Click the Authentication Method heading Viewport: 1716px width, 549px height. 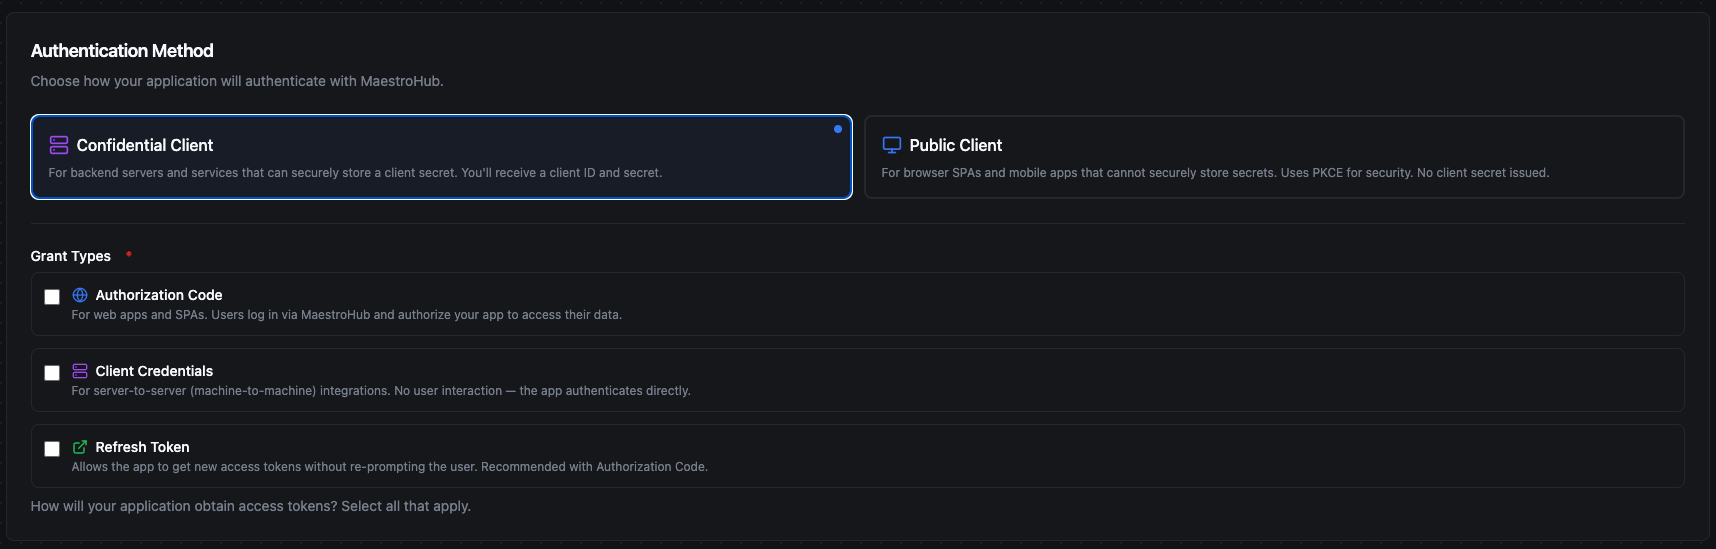(x=122, y=51)
